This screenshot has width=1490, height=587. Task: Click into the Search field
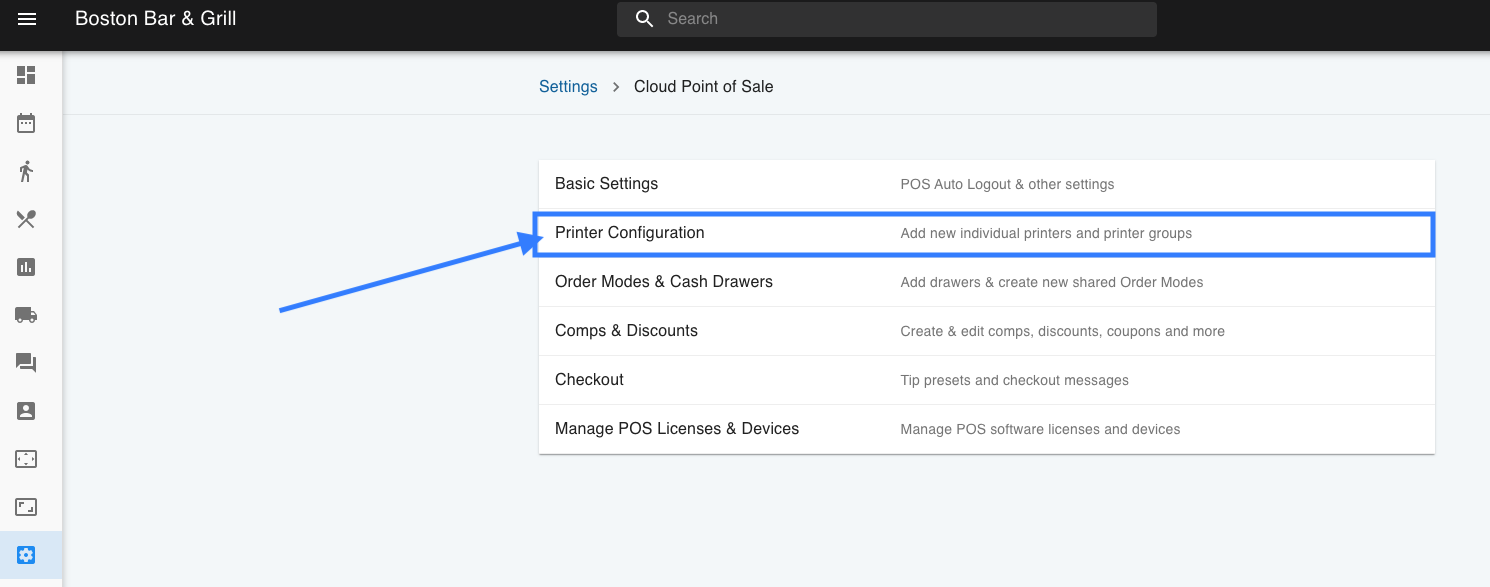click(x=900, y=19)
